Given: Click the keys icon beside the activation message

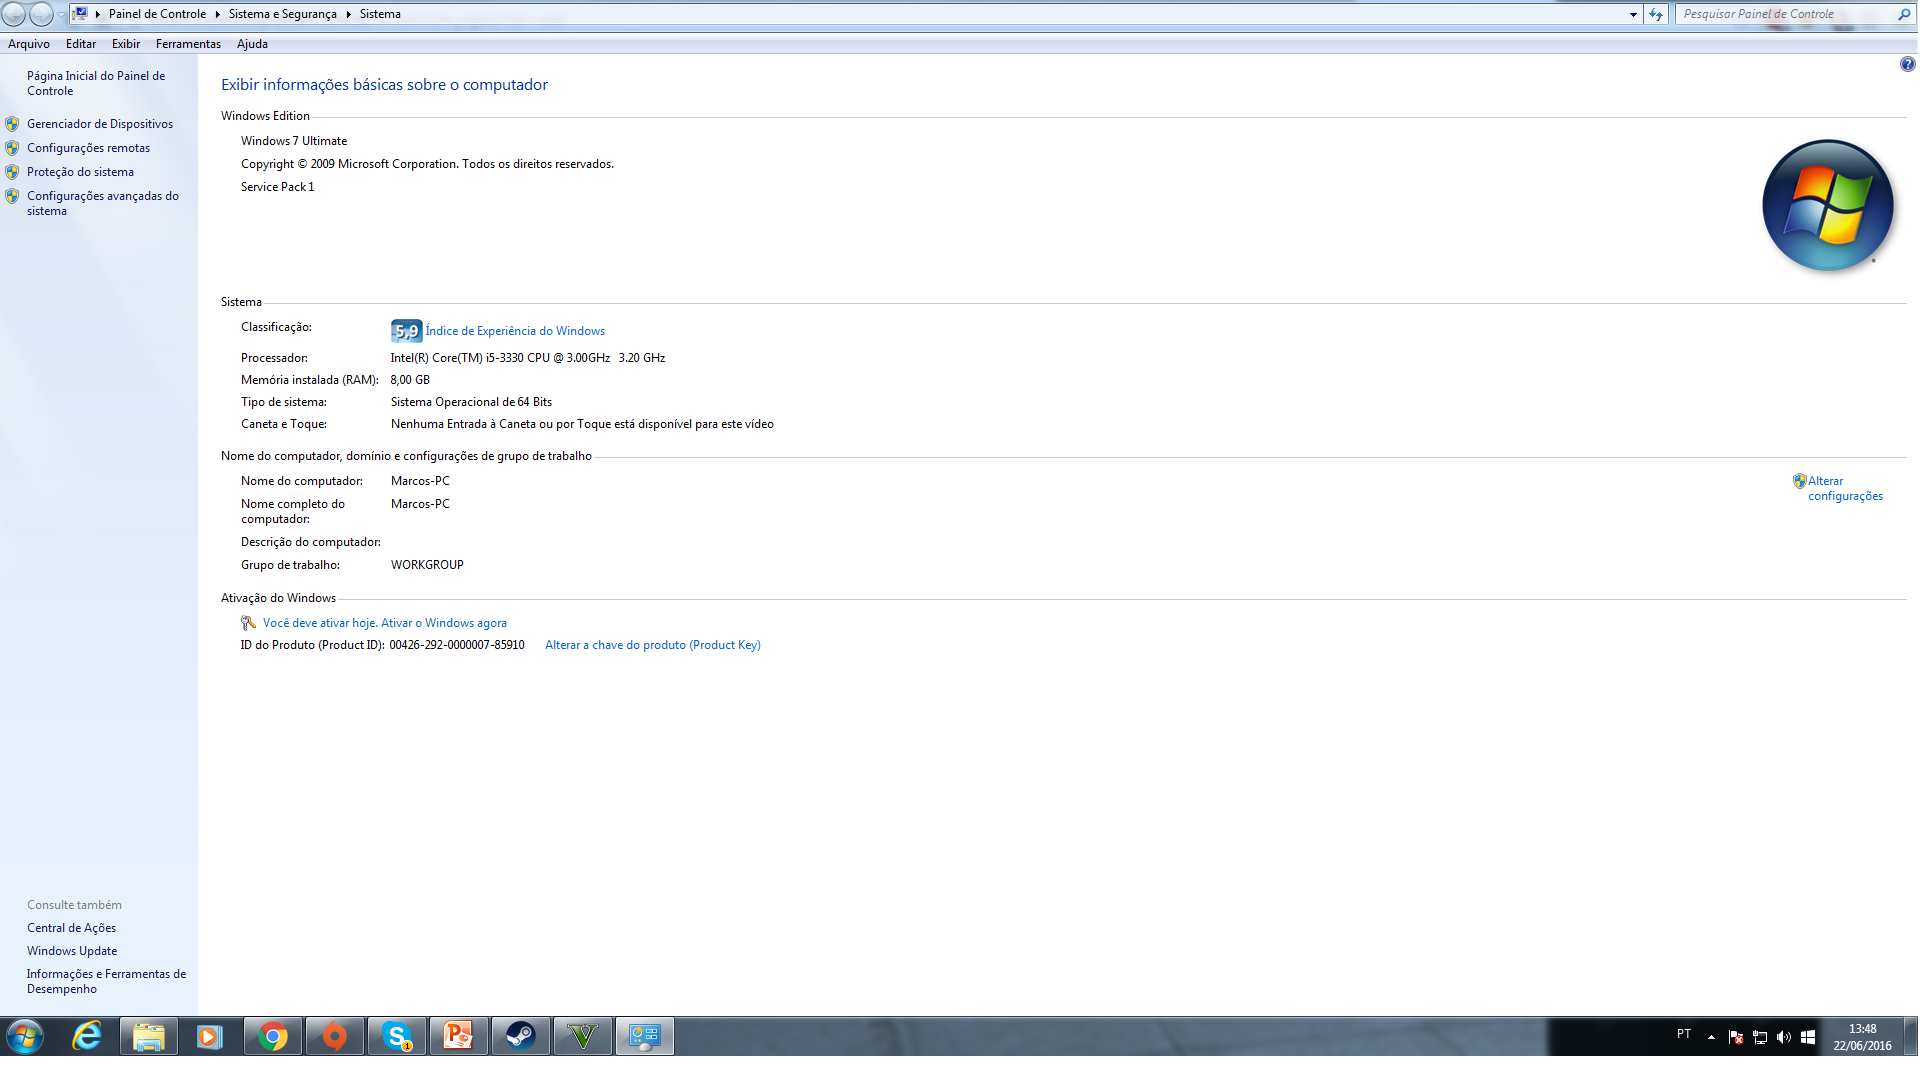Looking at the screenshot, I should point(248,623).
